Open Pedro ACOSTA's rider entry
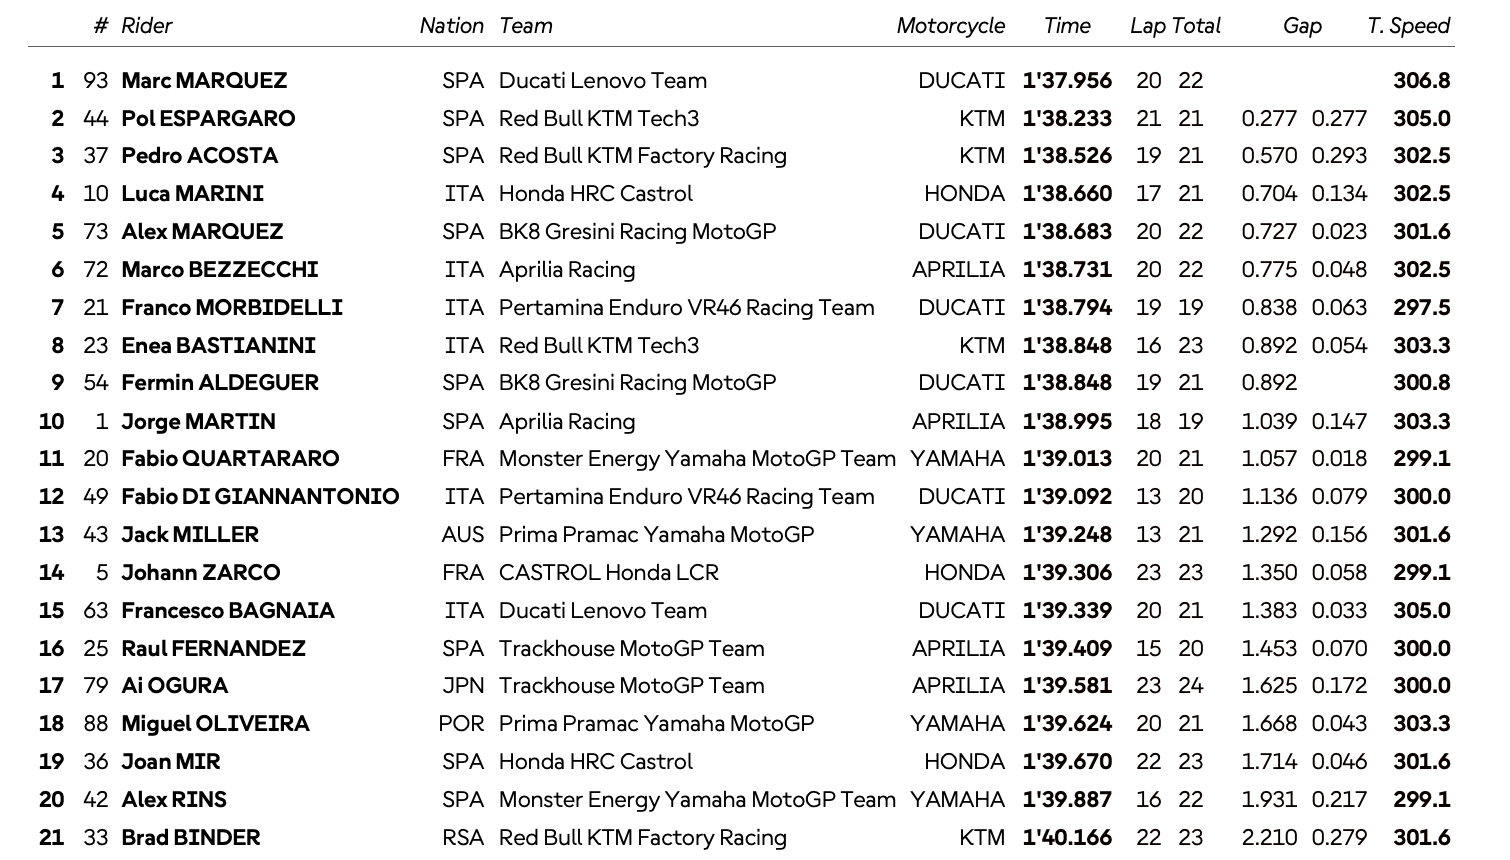1510x860 pixels. 199,156
